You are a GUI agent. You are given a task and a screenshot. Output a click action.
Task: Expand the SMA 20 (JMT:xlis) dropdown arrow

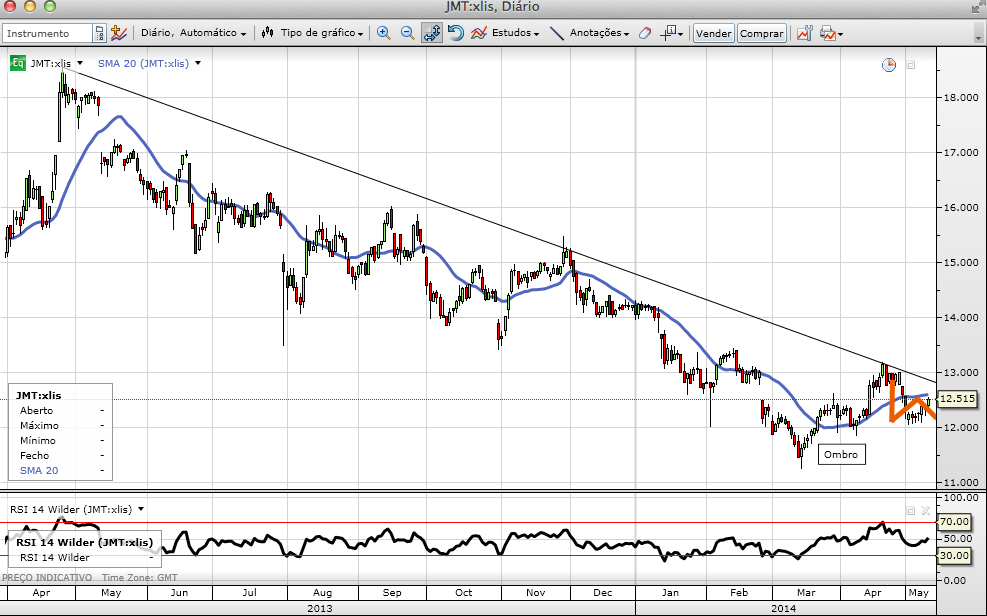[x=198, y=63]
